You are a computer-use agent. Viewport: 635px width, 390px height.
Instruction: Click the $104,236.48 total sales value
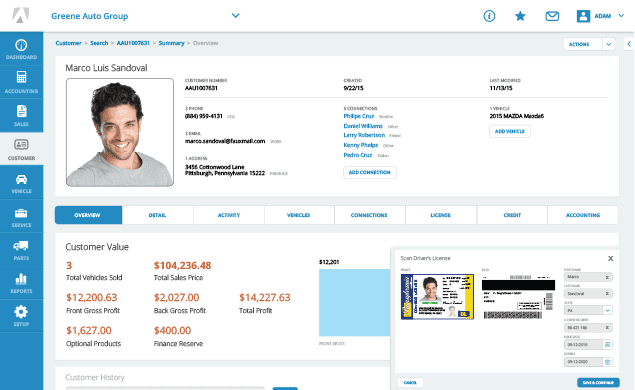[x=183, y=266]
